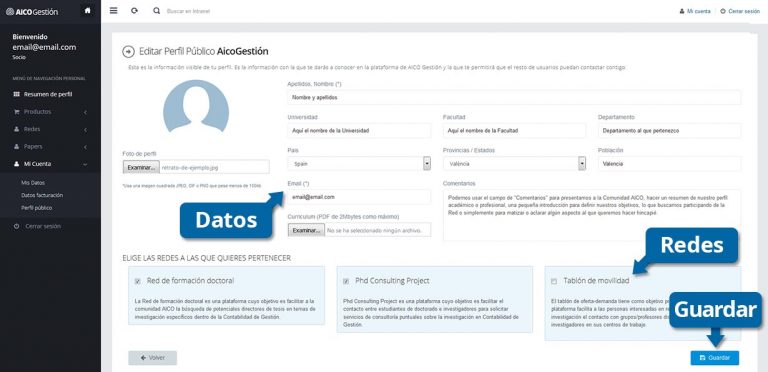Collapse the Mi Cuenta sidebar menu
Viewport: 768px width, 372px height.
(x=50, y=164)
